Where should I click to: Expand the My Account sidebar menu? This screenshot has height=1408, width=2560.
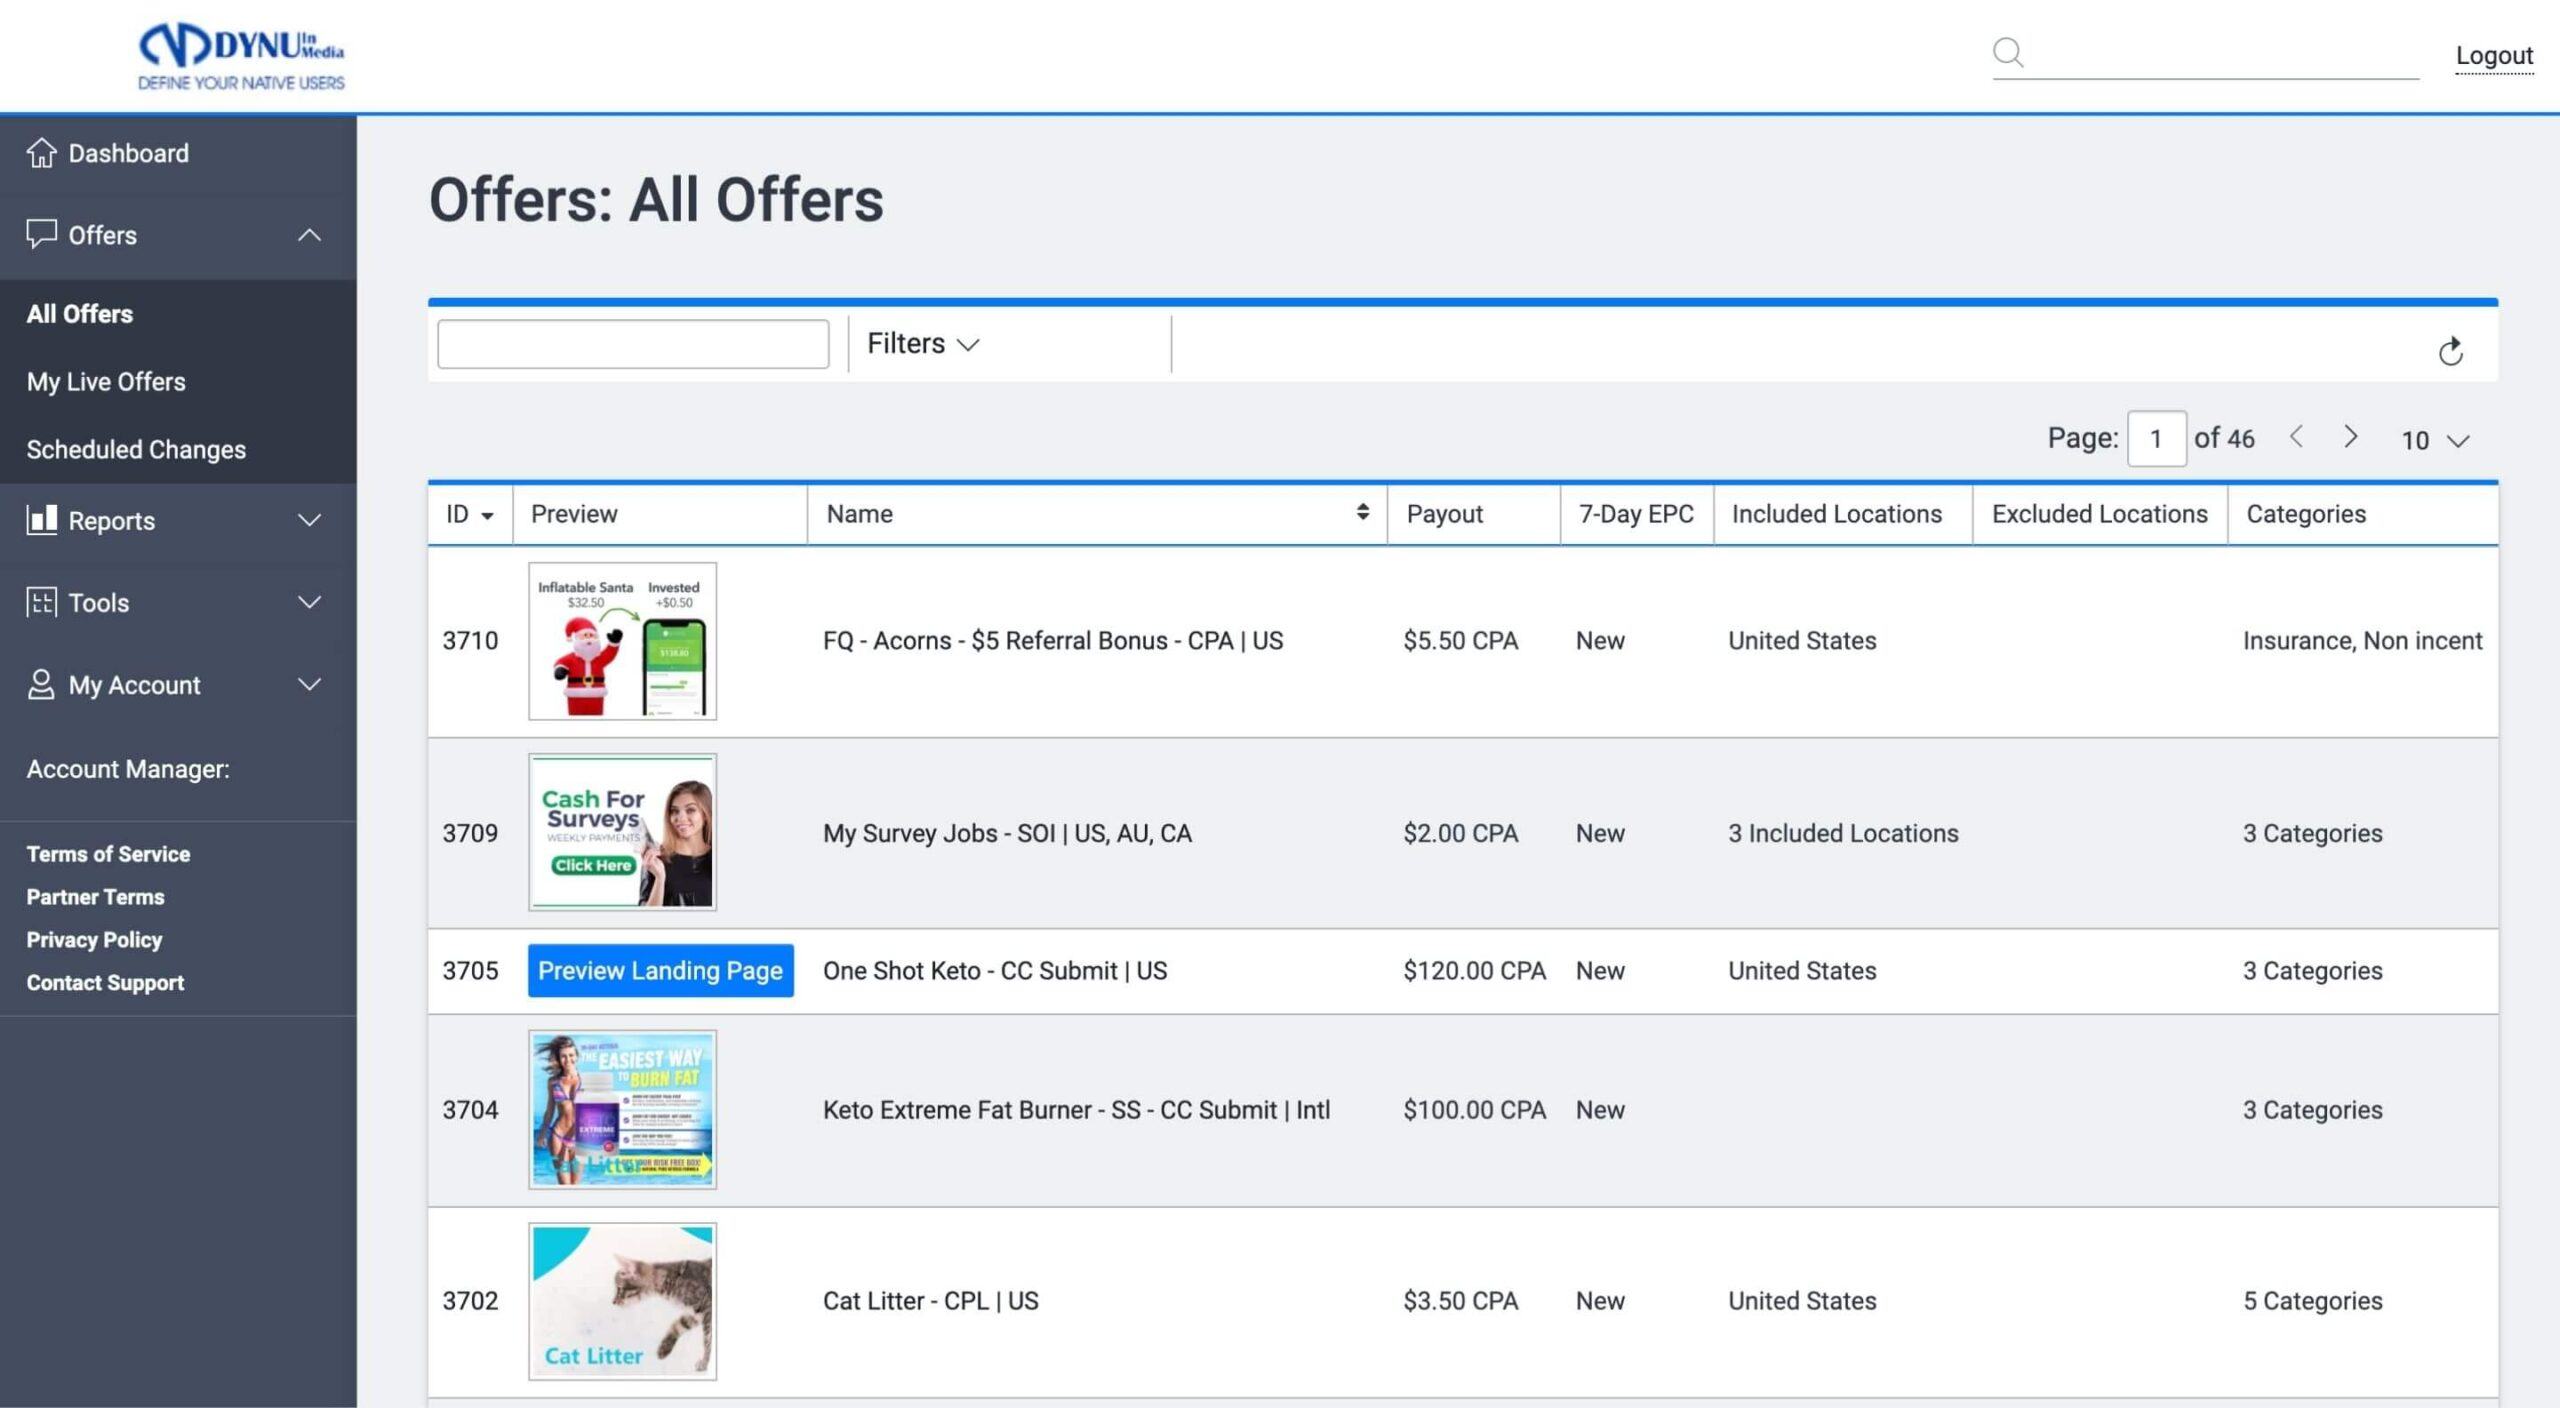click(x=309, y=685)
